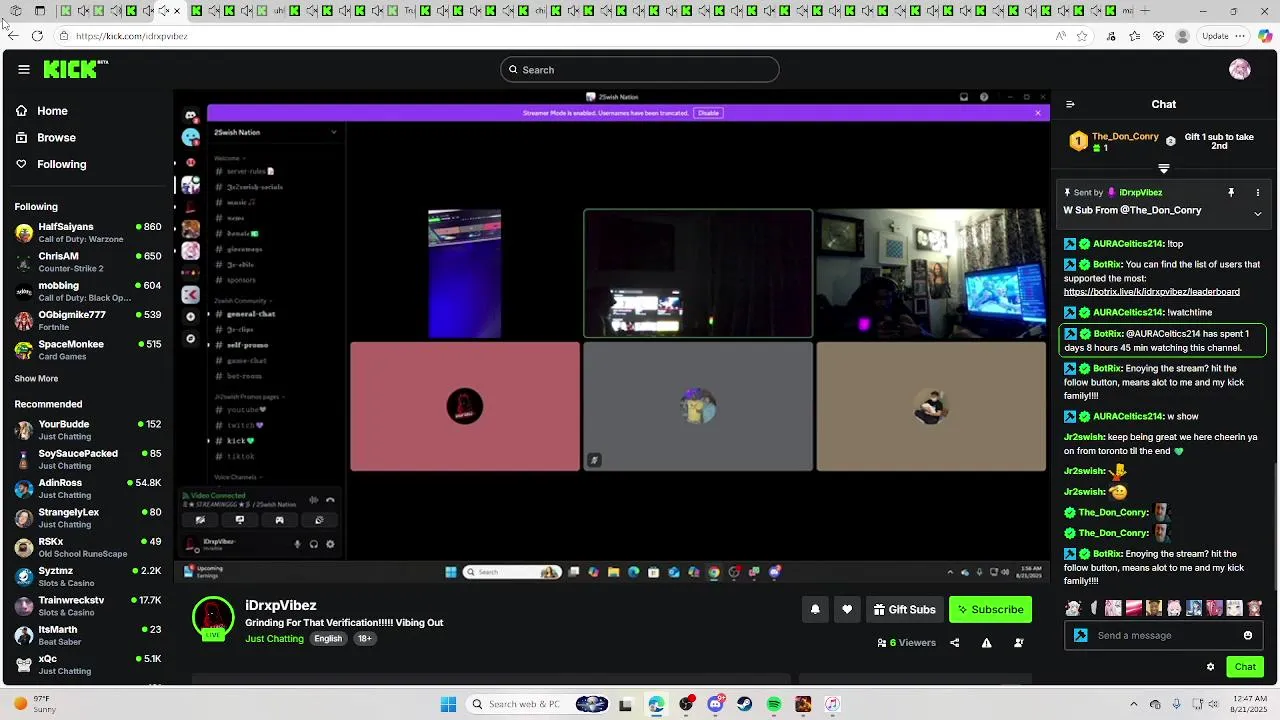Click the KICK logo

click(75, 69)
